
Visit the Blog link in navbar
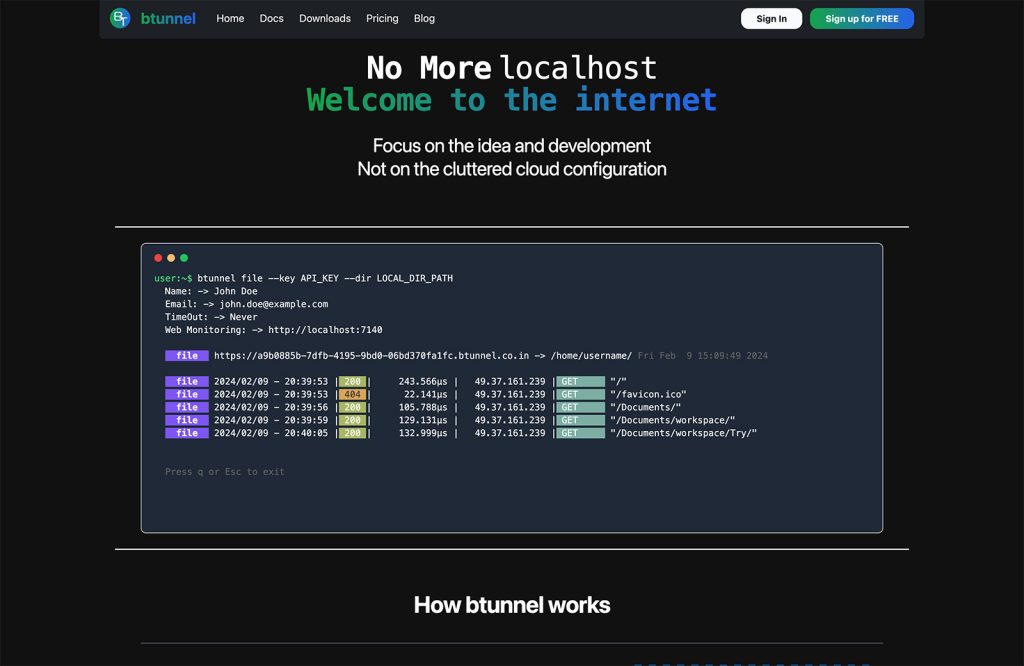pyautogui.click(x=424, y=18)
